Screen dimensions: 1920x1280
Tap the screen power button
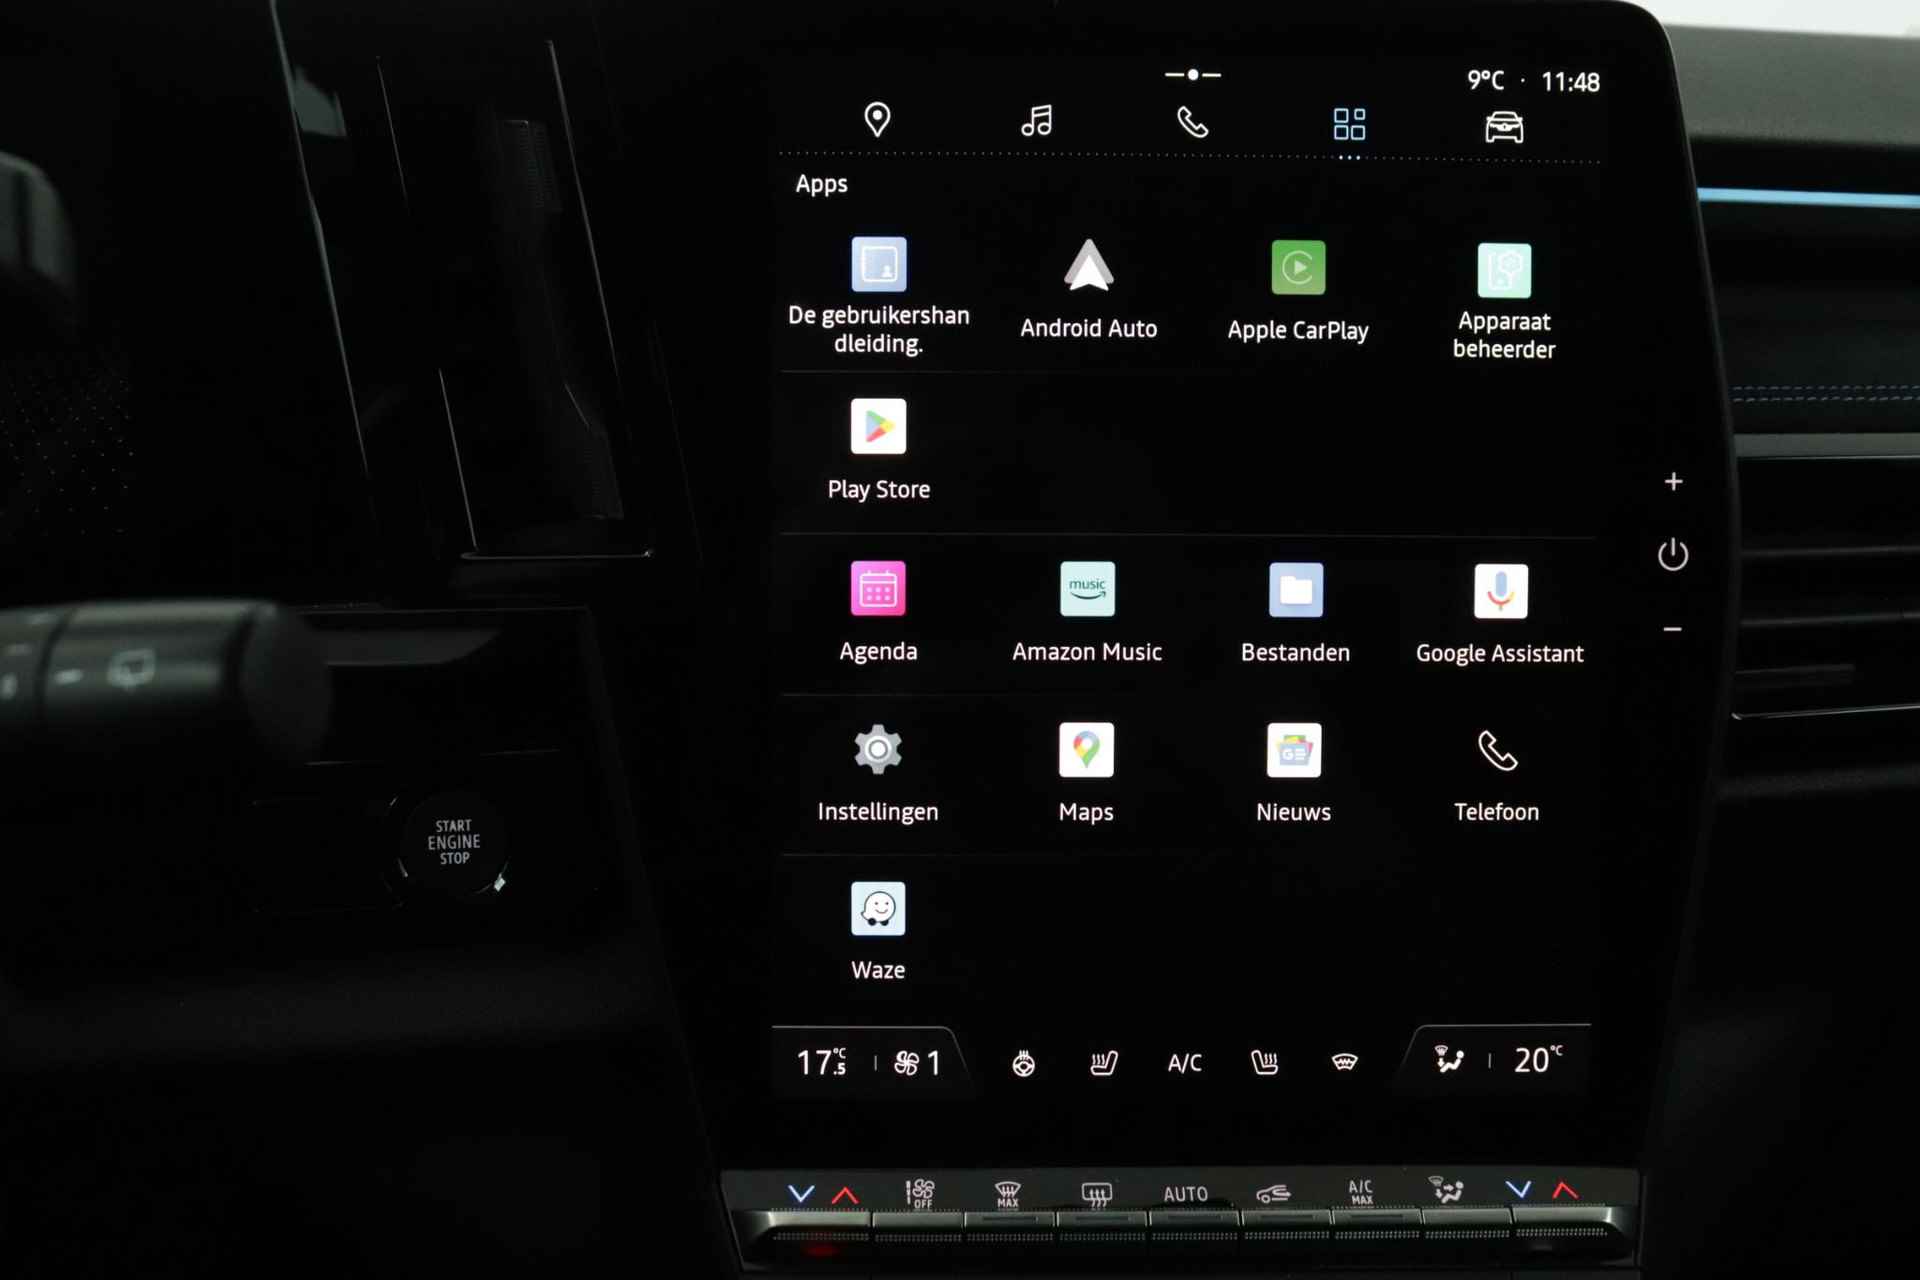tap(1673, 555)
